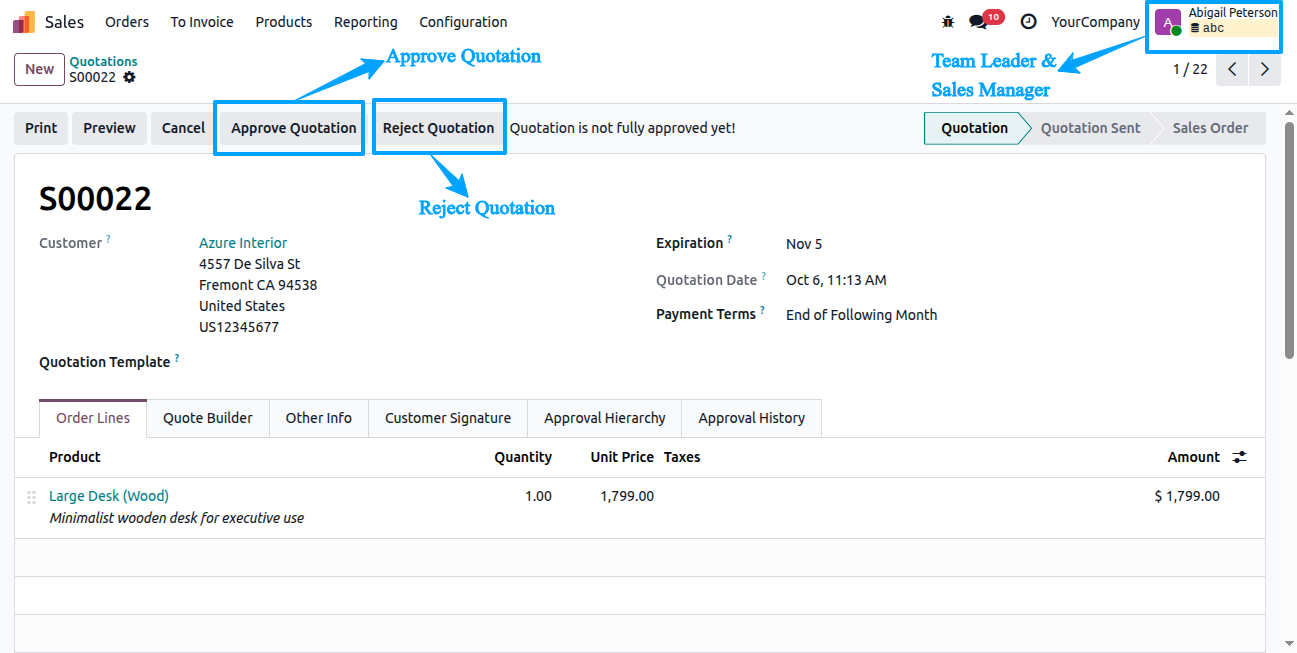1297x653 pixels.
Task: Select the Quotation Sent status stage
Action: tap(1090, 128)
